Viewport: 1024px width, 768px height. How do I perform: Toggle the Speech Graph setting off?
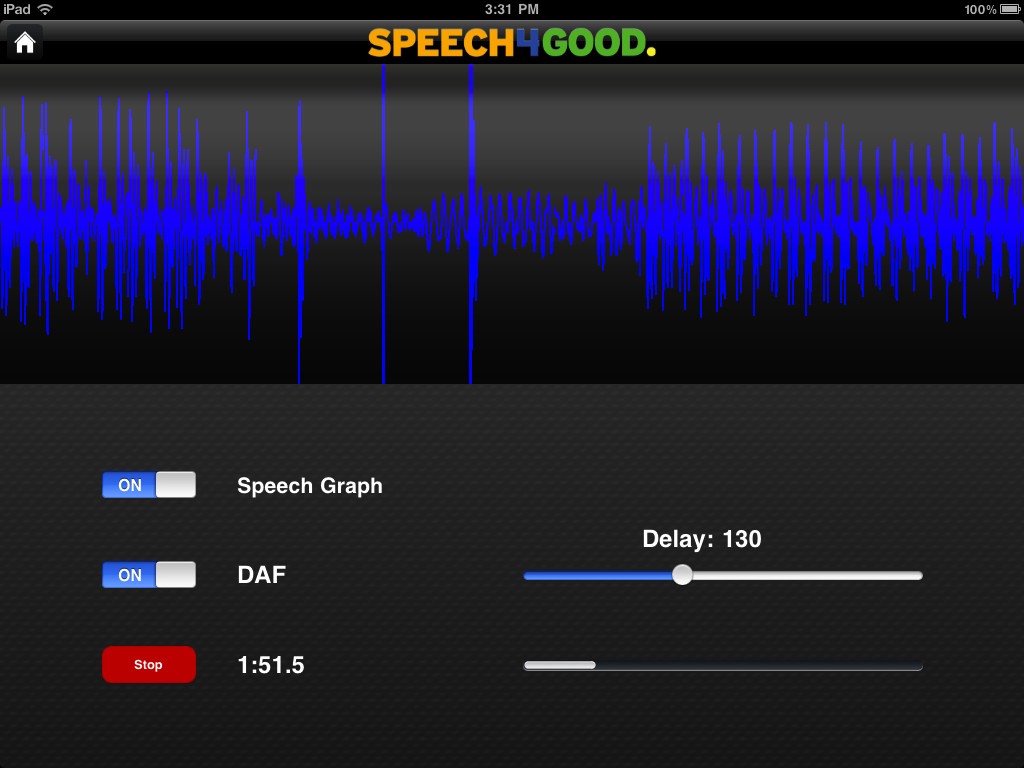click(148, 485)
